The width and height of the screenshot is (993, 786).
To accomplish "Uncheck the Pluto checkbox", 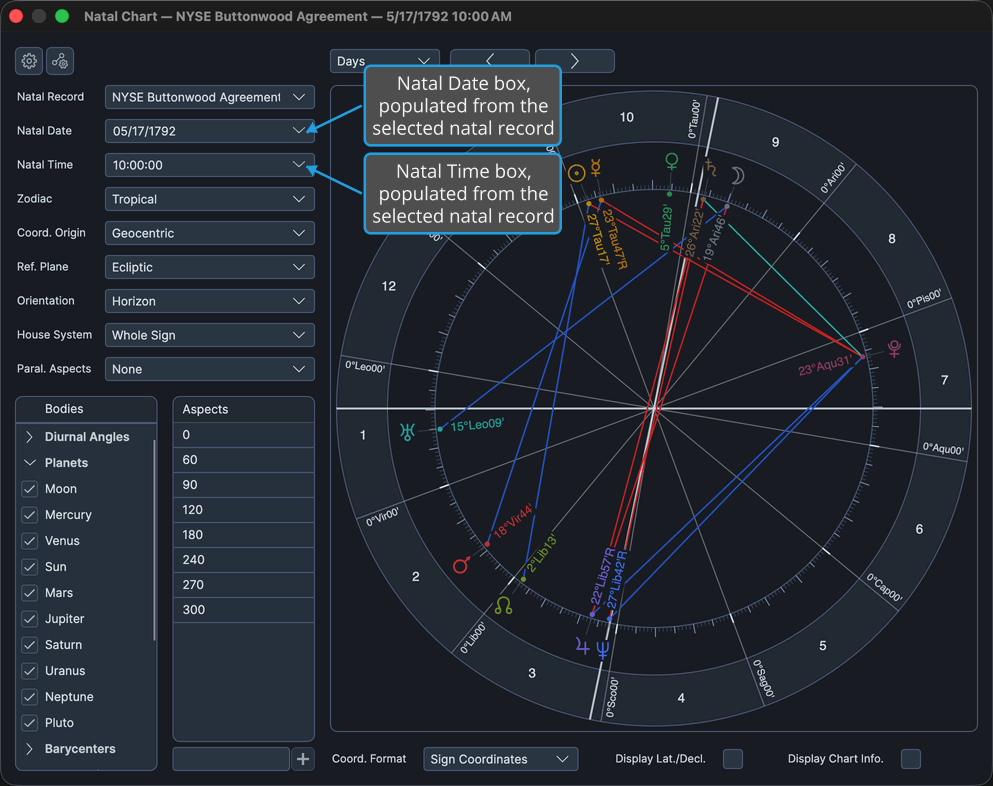I will (x=29, y=723).
